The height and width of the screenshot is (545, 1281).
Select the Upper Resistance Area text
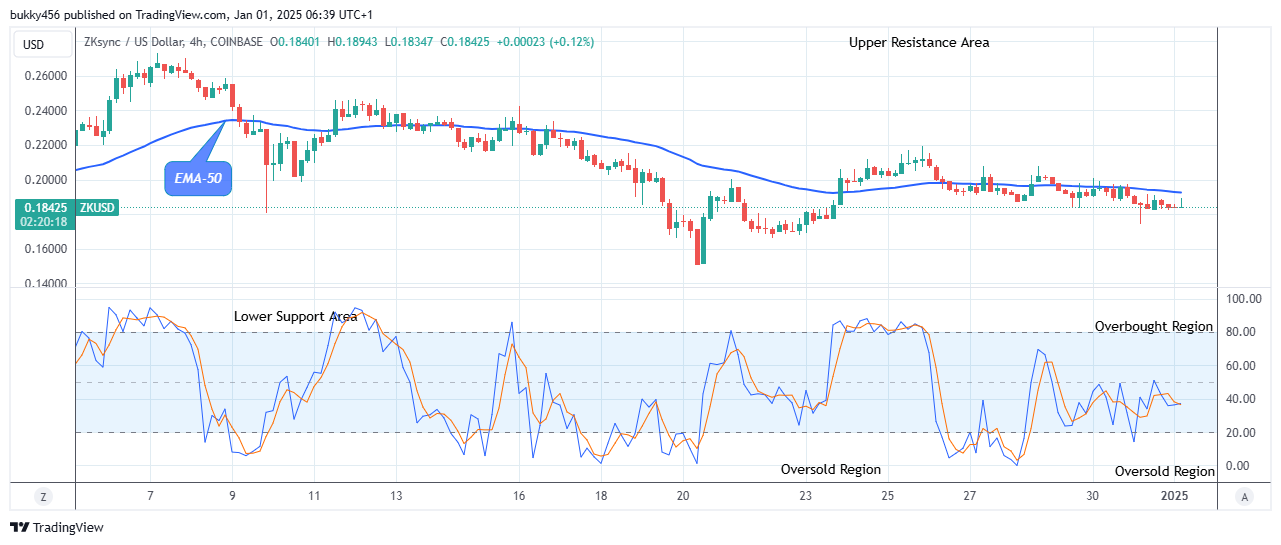pyautogui.click(x=919, y=42)
